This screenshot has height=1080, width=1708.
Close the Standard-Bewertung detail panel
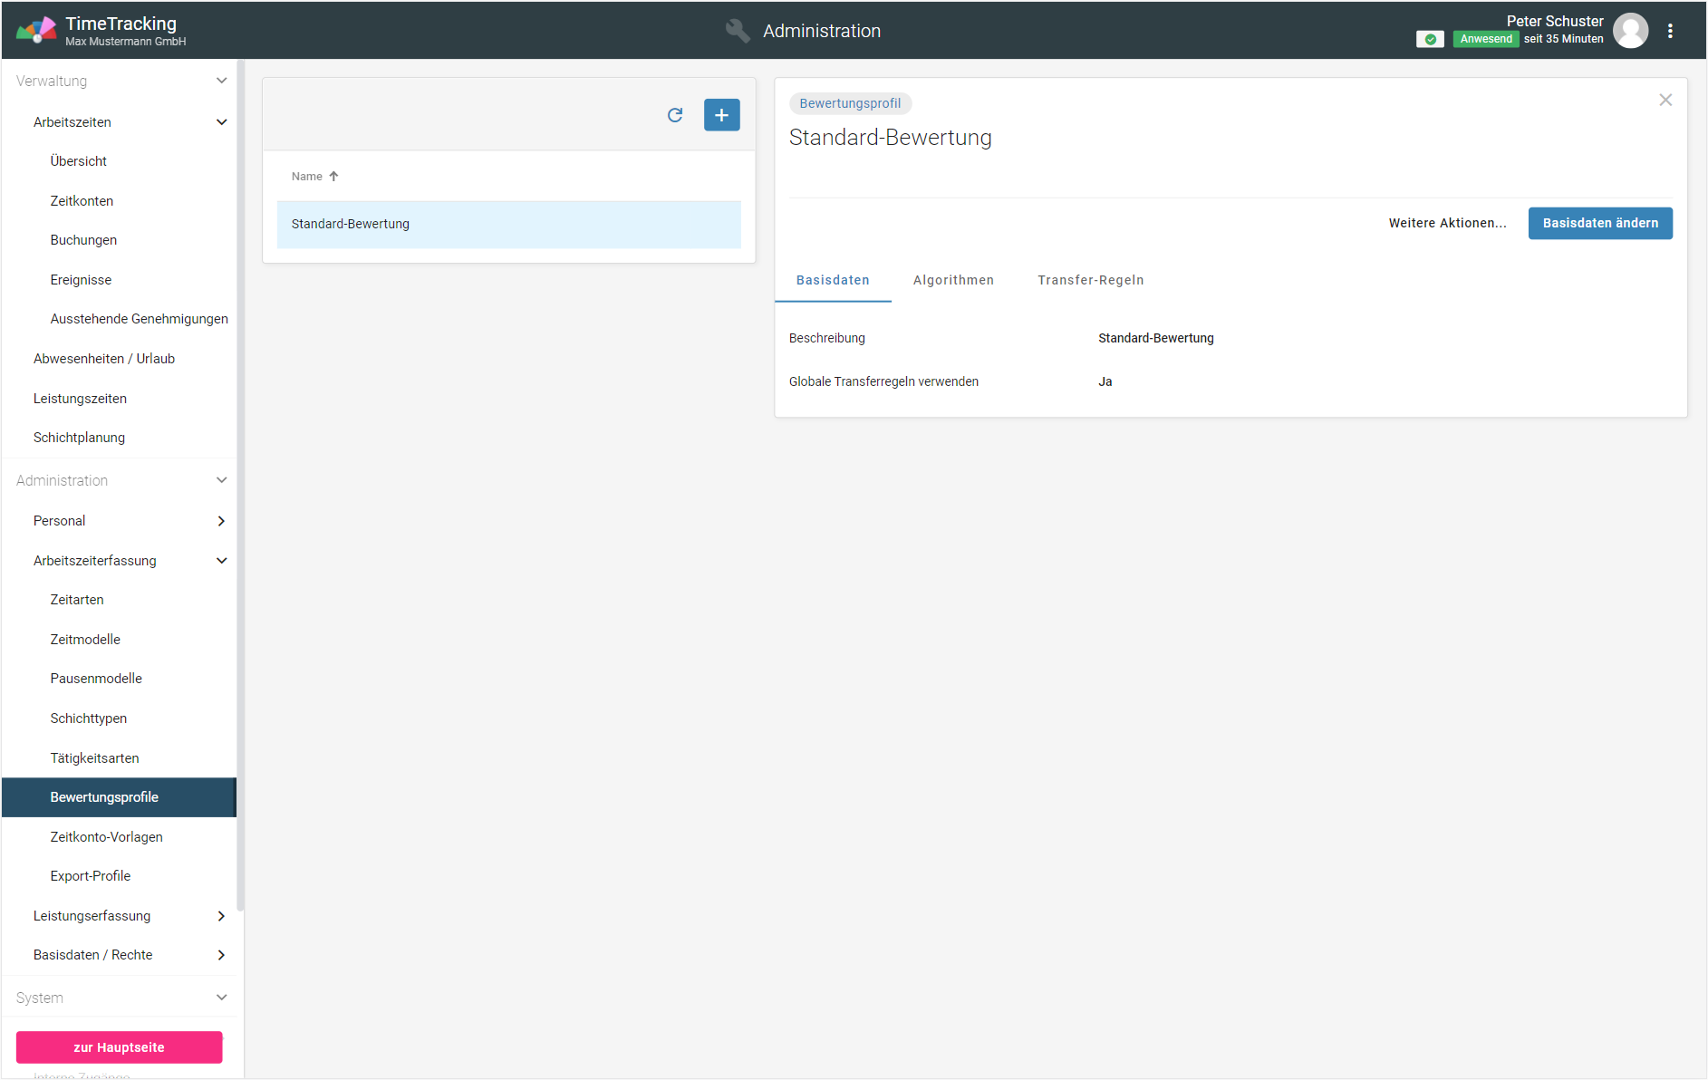[x=1665, y=100]
